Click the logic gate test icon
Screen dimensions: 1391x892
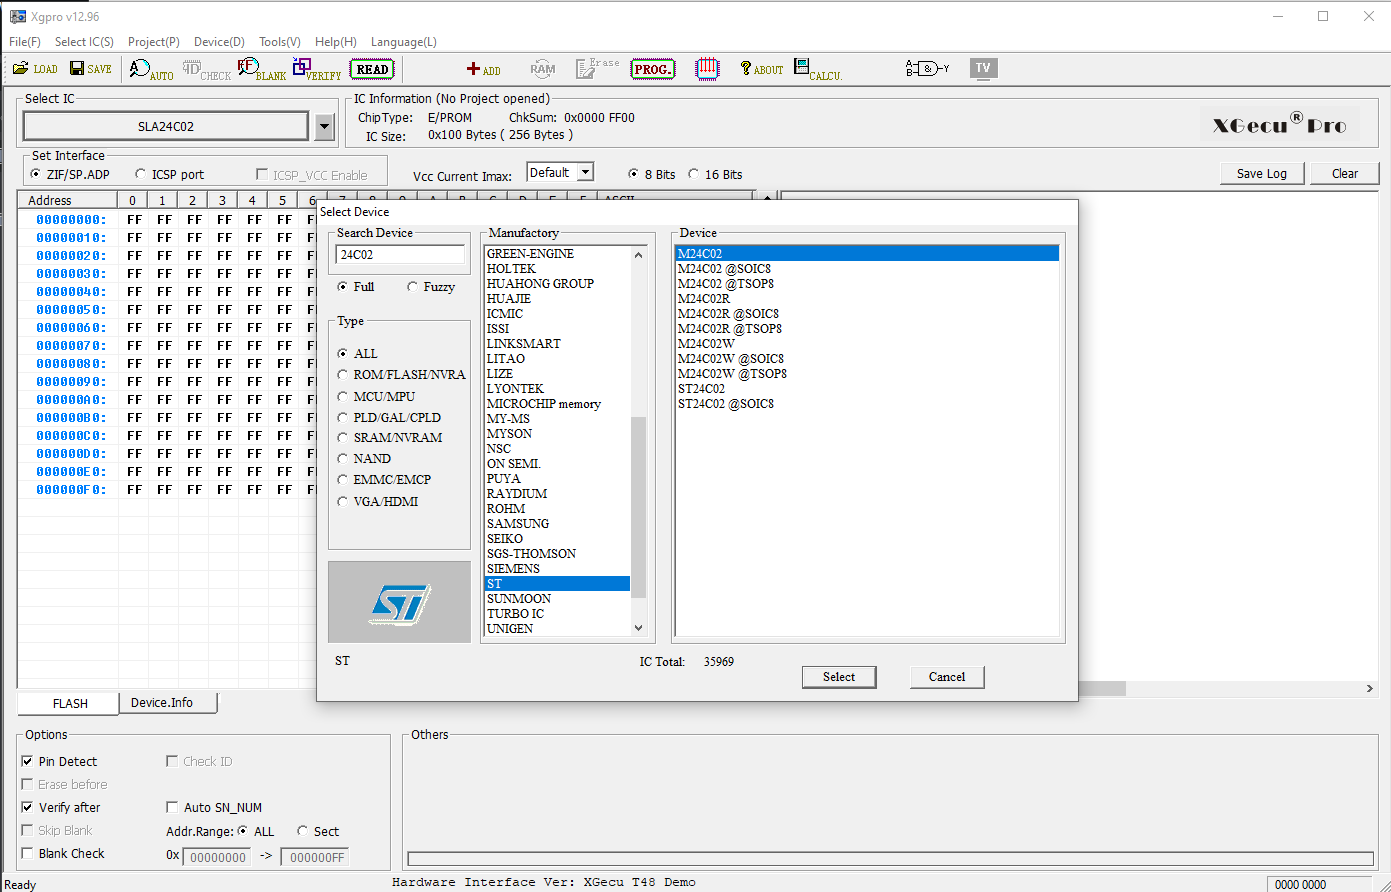[927, 68]
